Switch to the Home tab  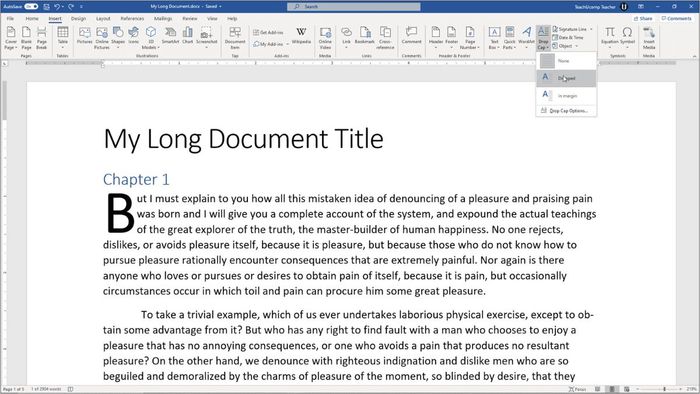pyautogui.click(x=32, y=19)
